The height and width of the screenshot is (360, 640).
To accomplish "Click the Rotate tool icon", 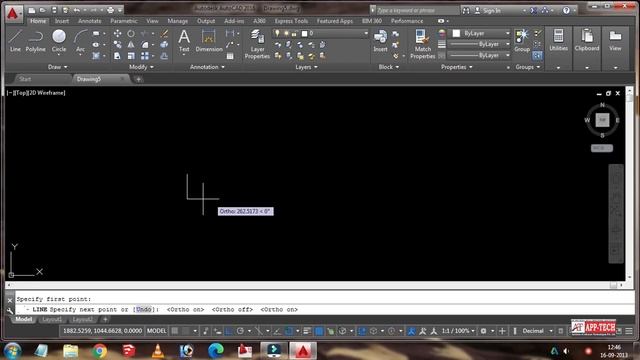I will click(131, 33).
